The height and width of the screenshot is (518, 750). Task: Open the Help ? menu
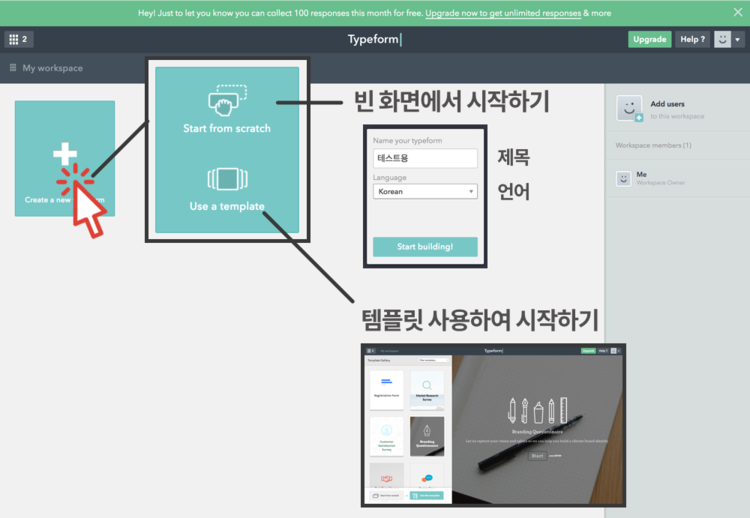click(692, 39)
